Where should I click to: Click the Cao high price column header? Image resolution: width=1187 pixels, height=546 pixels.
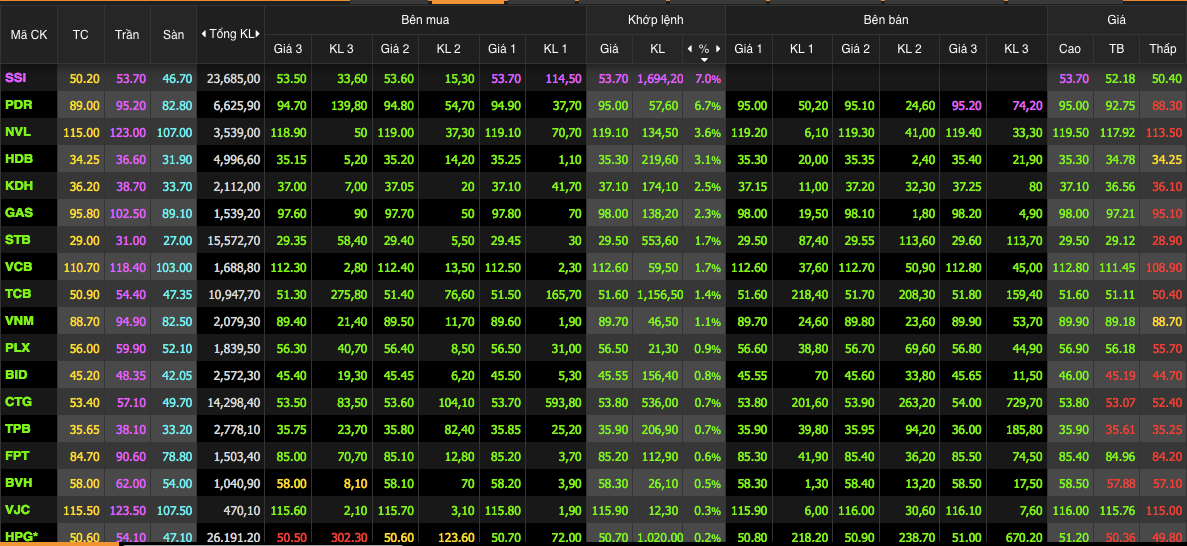coord(1069,48)
